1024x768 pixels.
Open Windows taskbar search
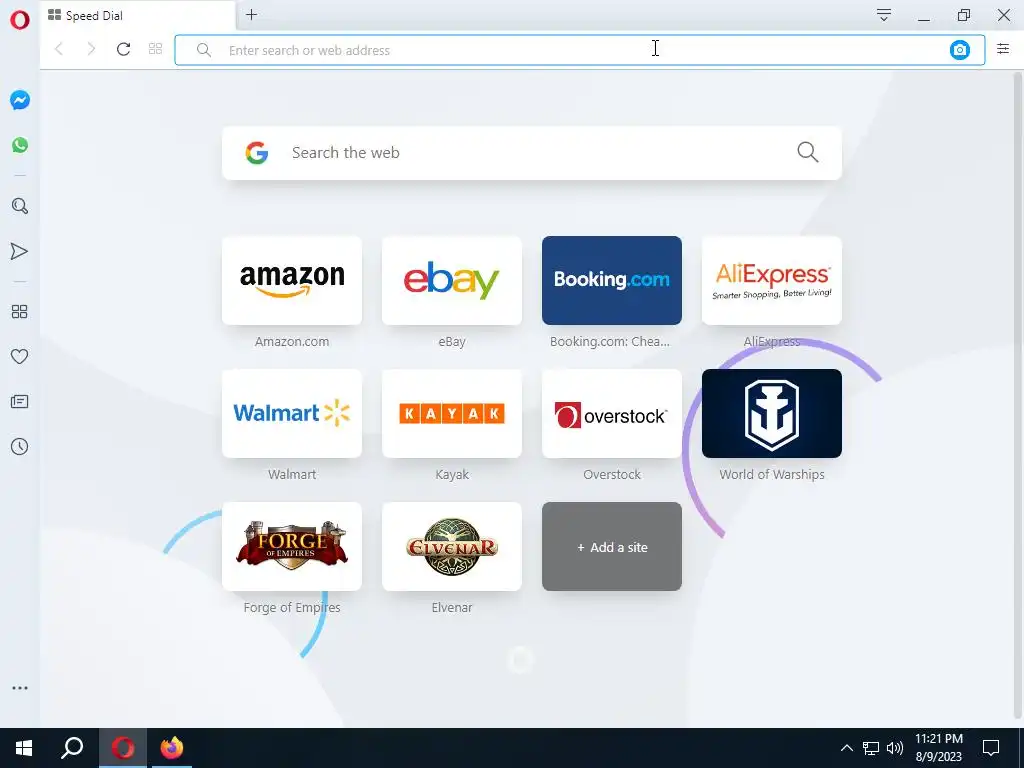[x=72, y=748]
